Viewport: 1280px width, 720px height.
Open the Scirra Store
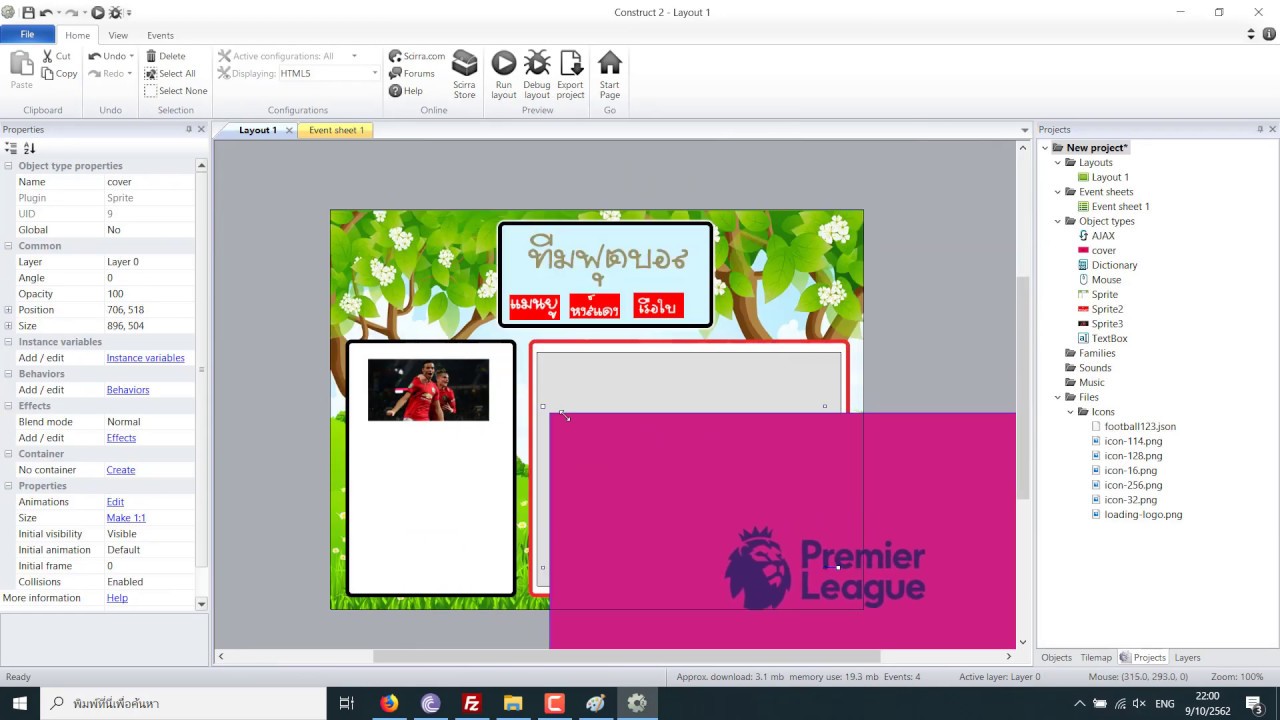coord(465,74)
